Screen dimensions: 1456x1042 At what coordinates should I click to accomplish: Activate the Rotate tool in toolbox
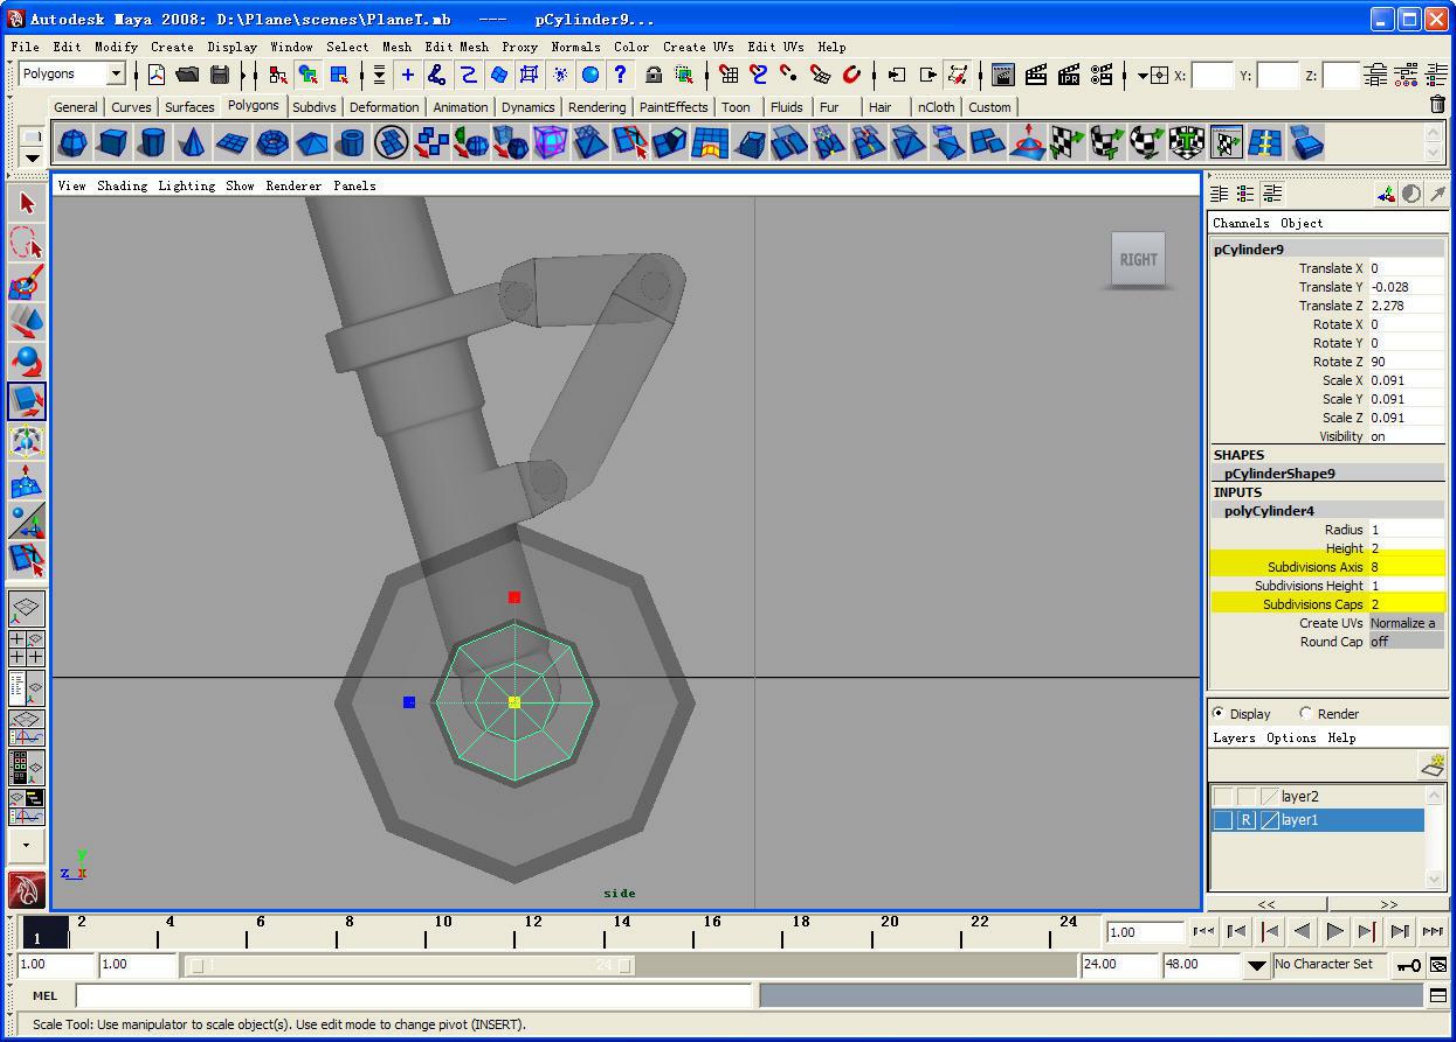[x=27, y=361]
